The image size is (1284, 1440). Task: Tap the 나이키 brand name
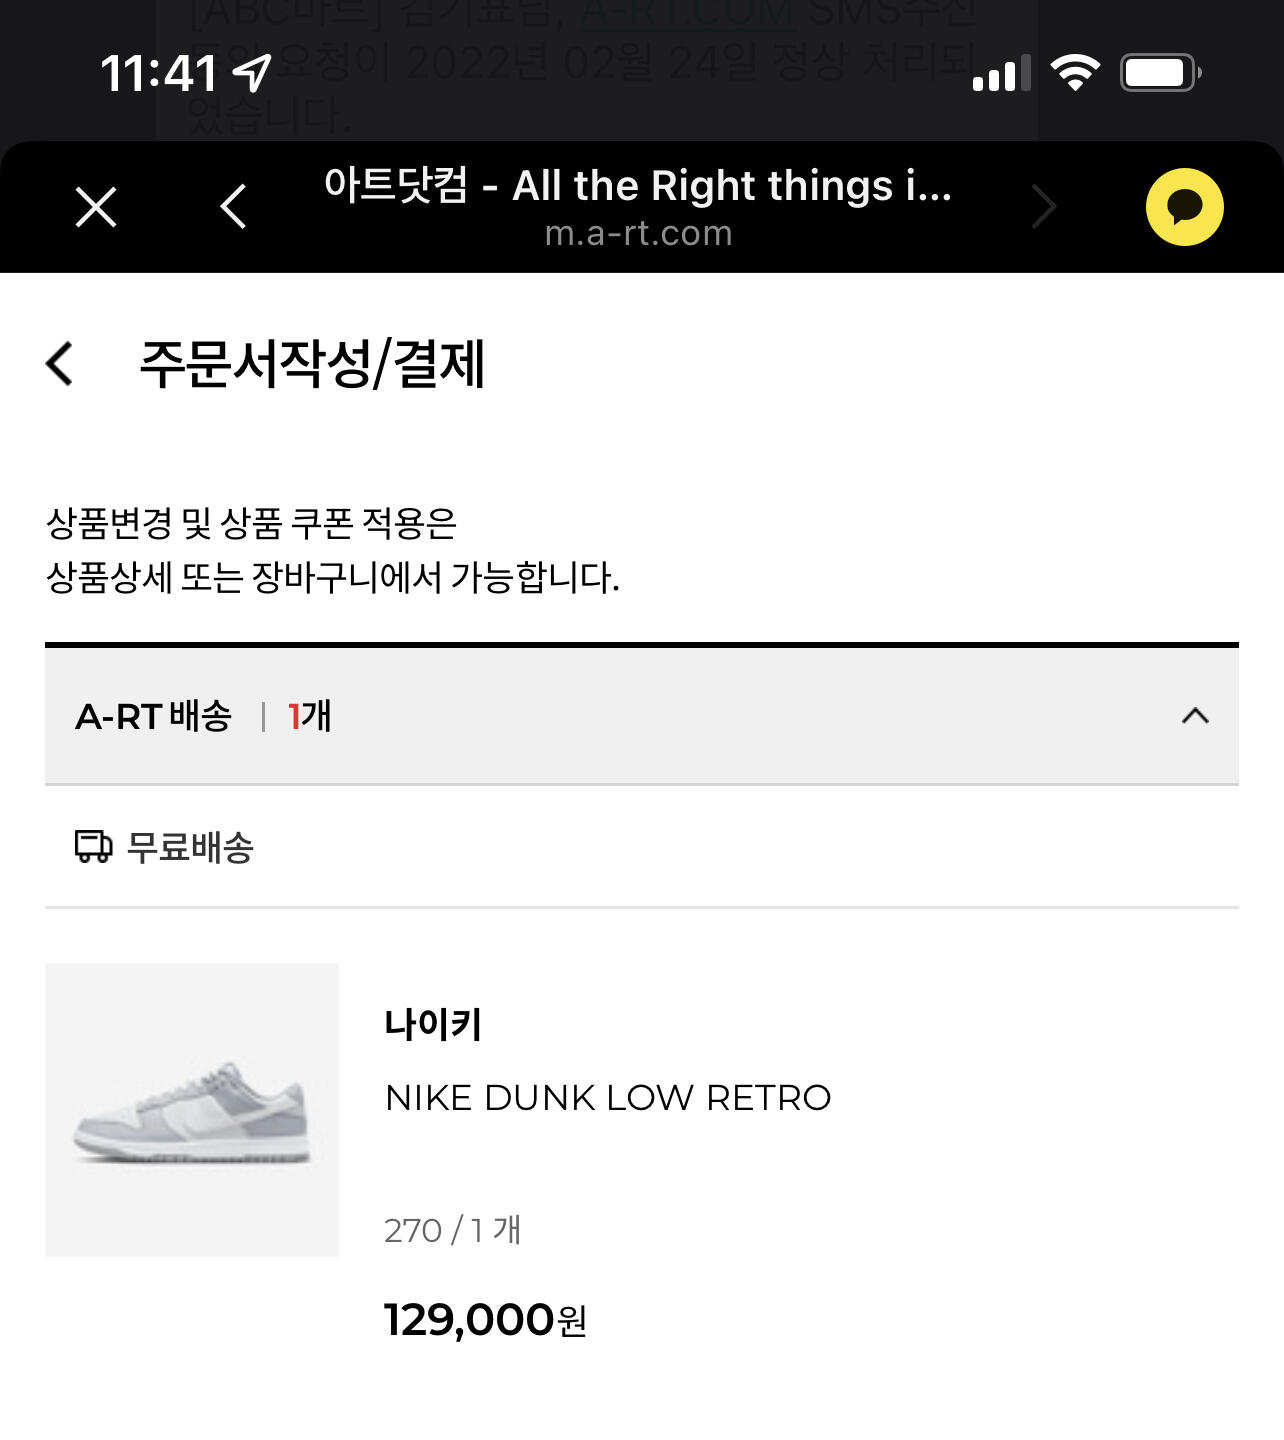point(433,1024)
